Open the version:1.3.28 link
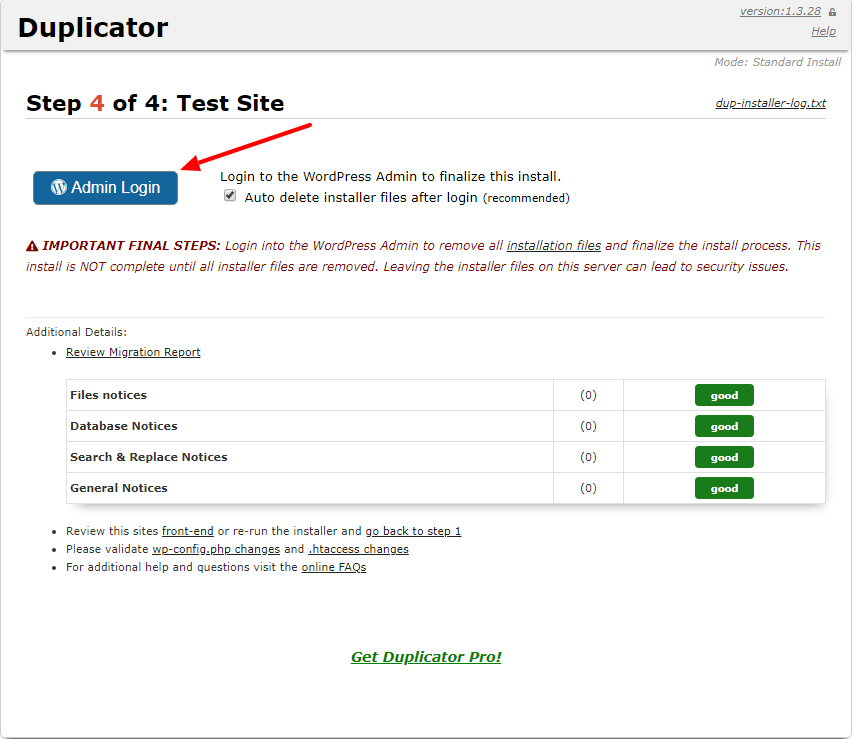This screenshot has height=739, width=853. [780, 11]
